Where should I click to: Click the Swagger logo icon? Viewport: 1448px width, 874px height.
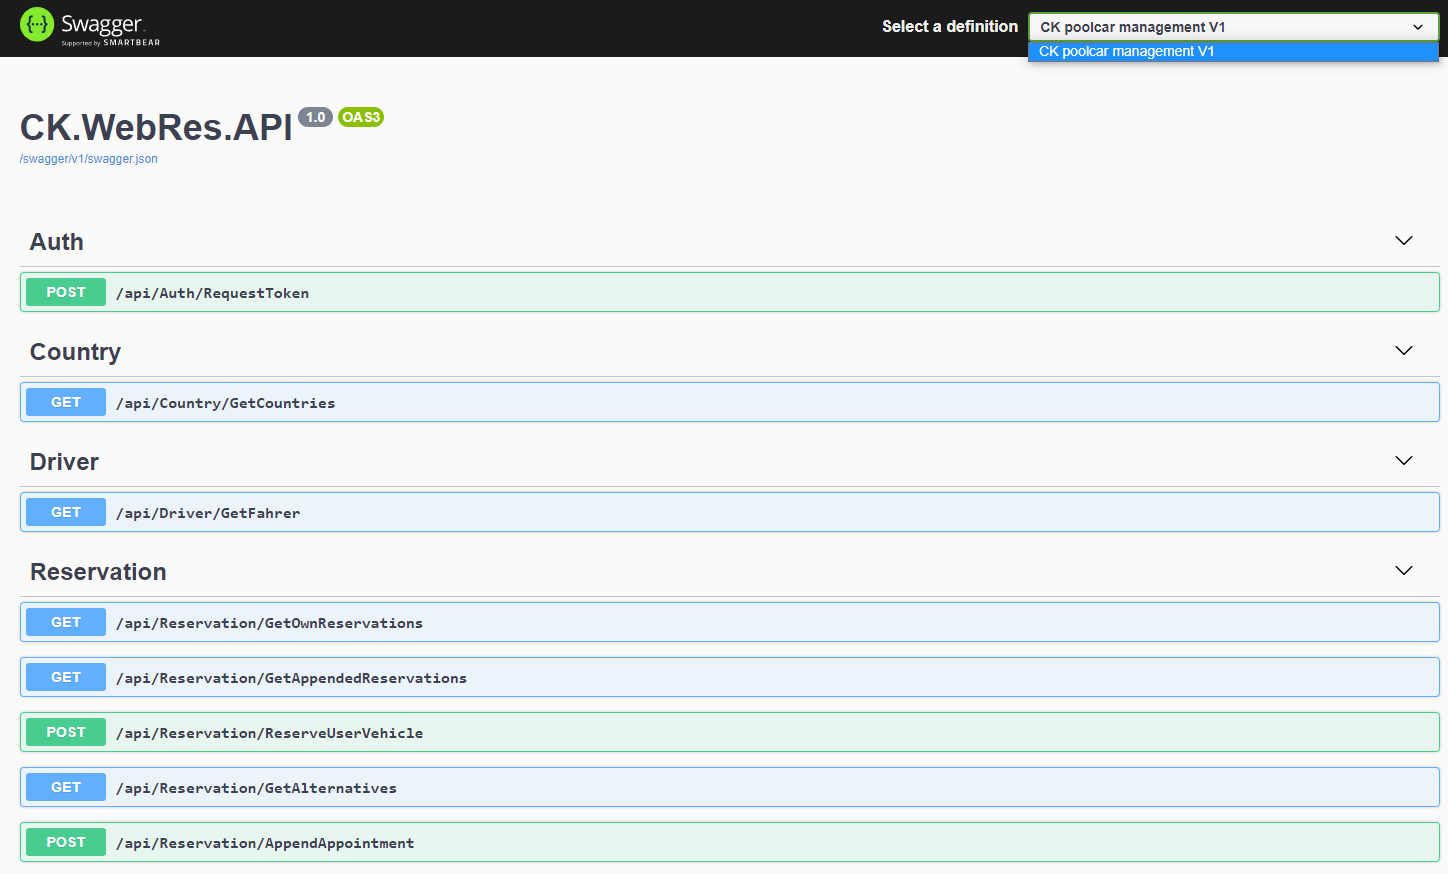coord(35,24)
